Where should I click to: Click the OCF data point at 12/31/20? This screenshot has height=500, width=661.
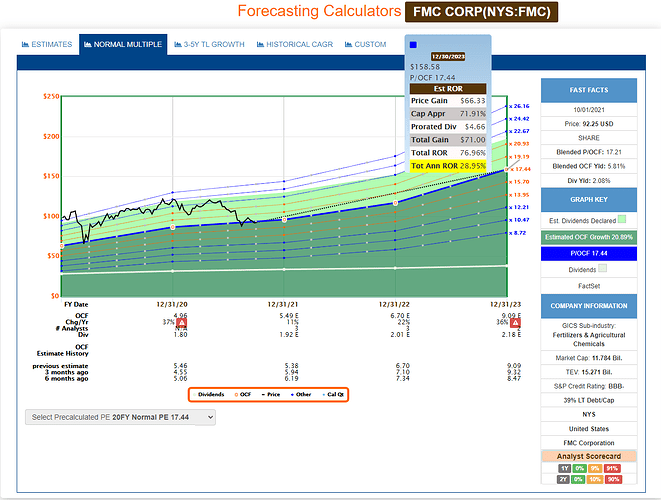coord(172,227)
